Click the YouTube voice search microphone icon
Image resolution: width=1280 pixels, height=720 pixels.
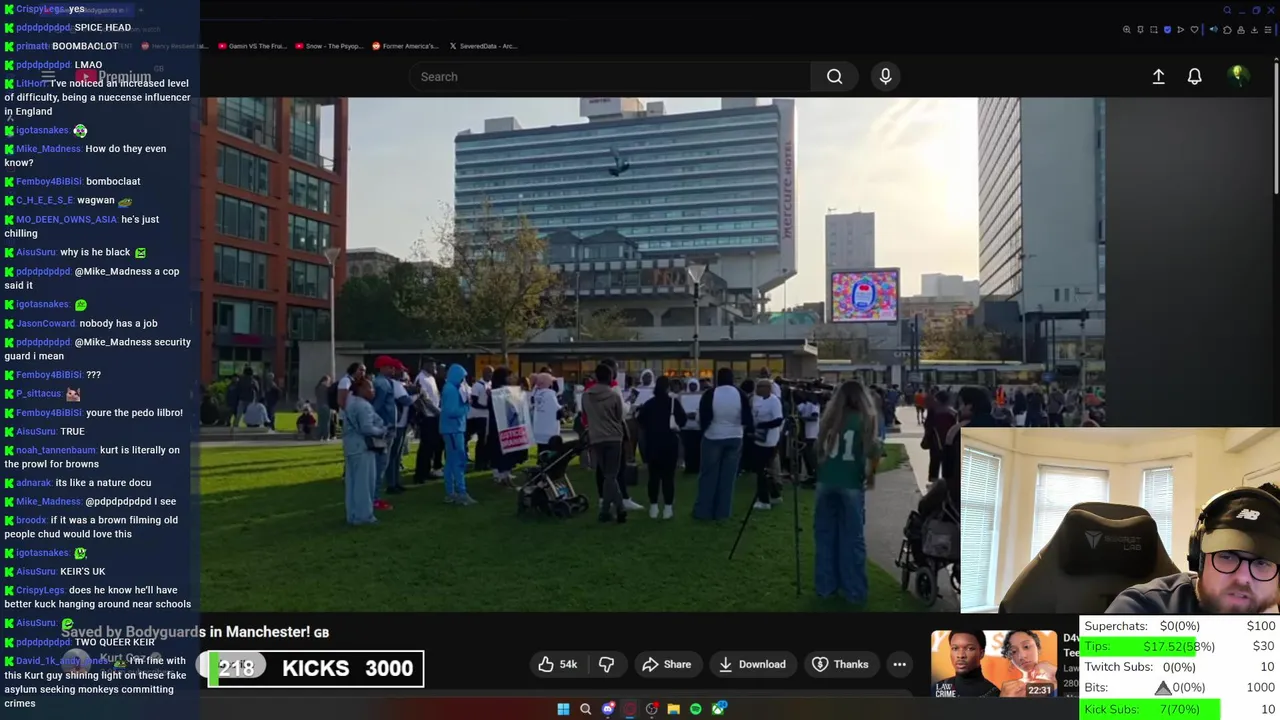(x=885, y=76)
